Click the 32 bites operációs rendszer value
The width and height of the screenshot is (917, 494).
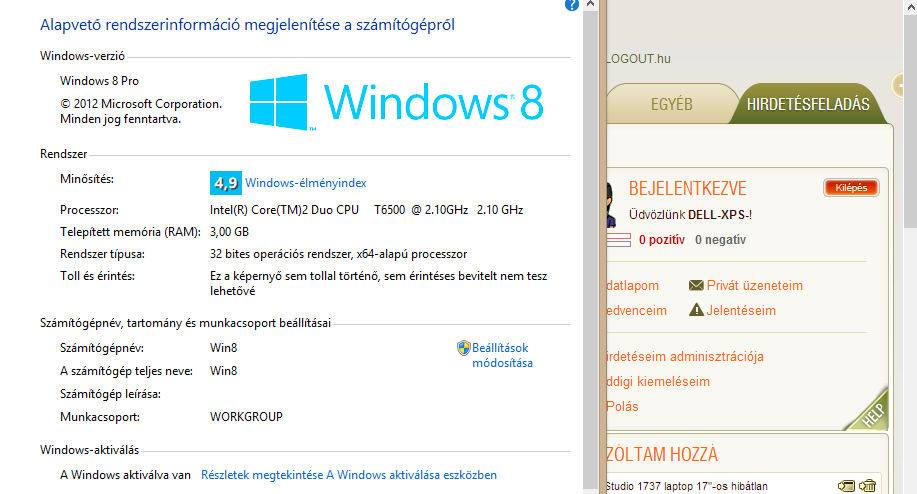[338, 254]
